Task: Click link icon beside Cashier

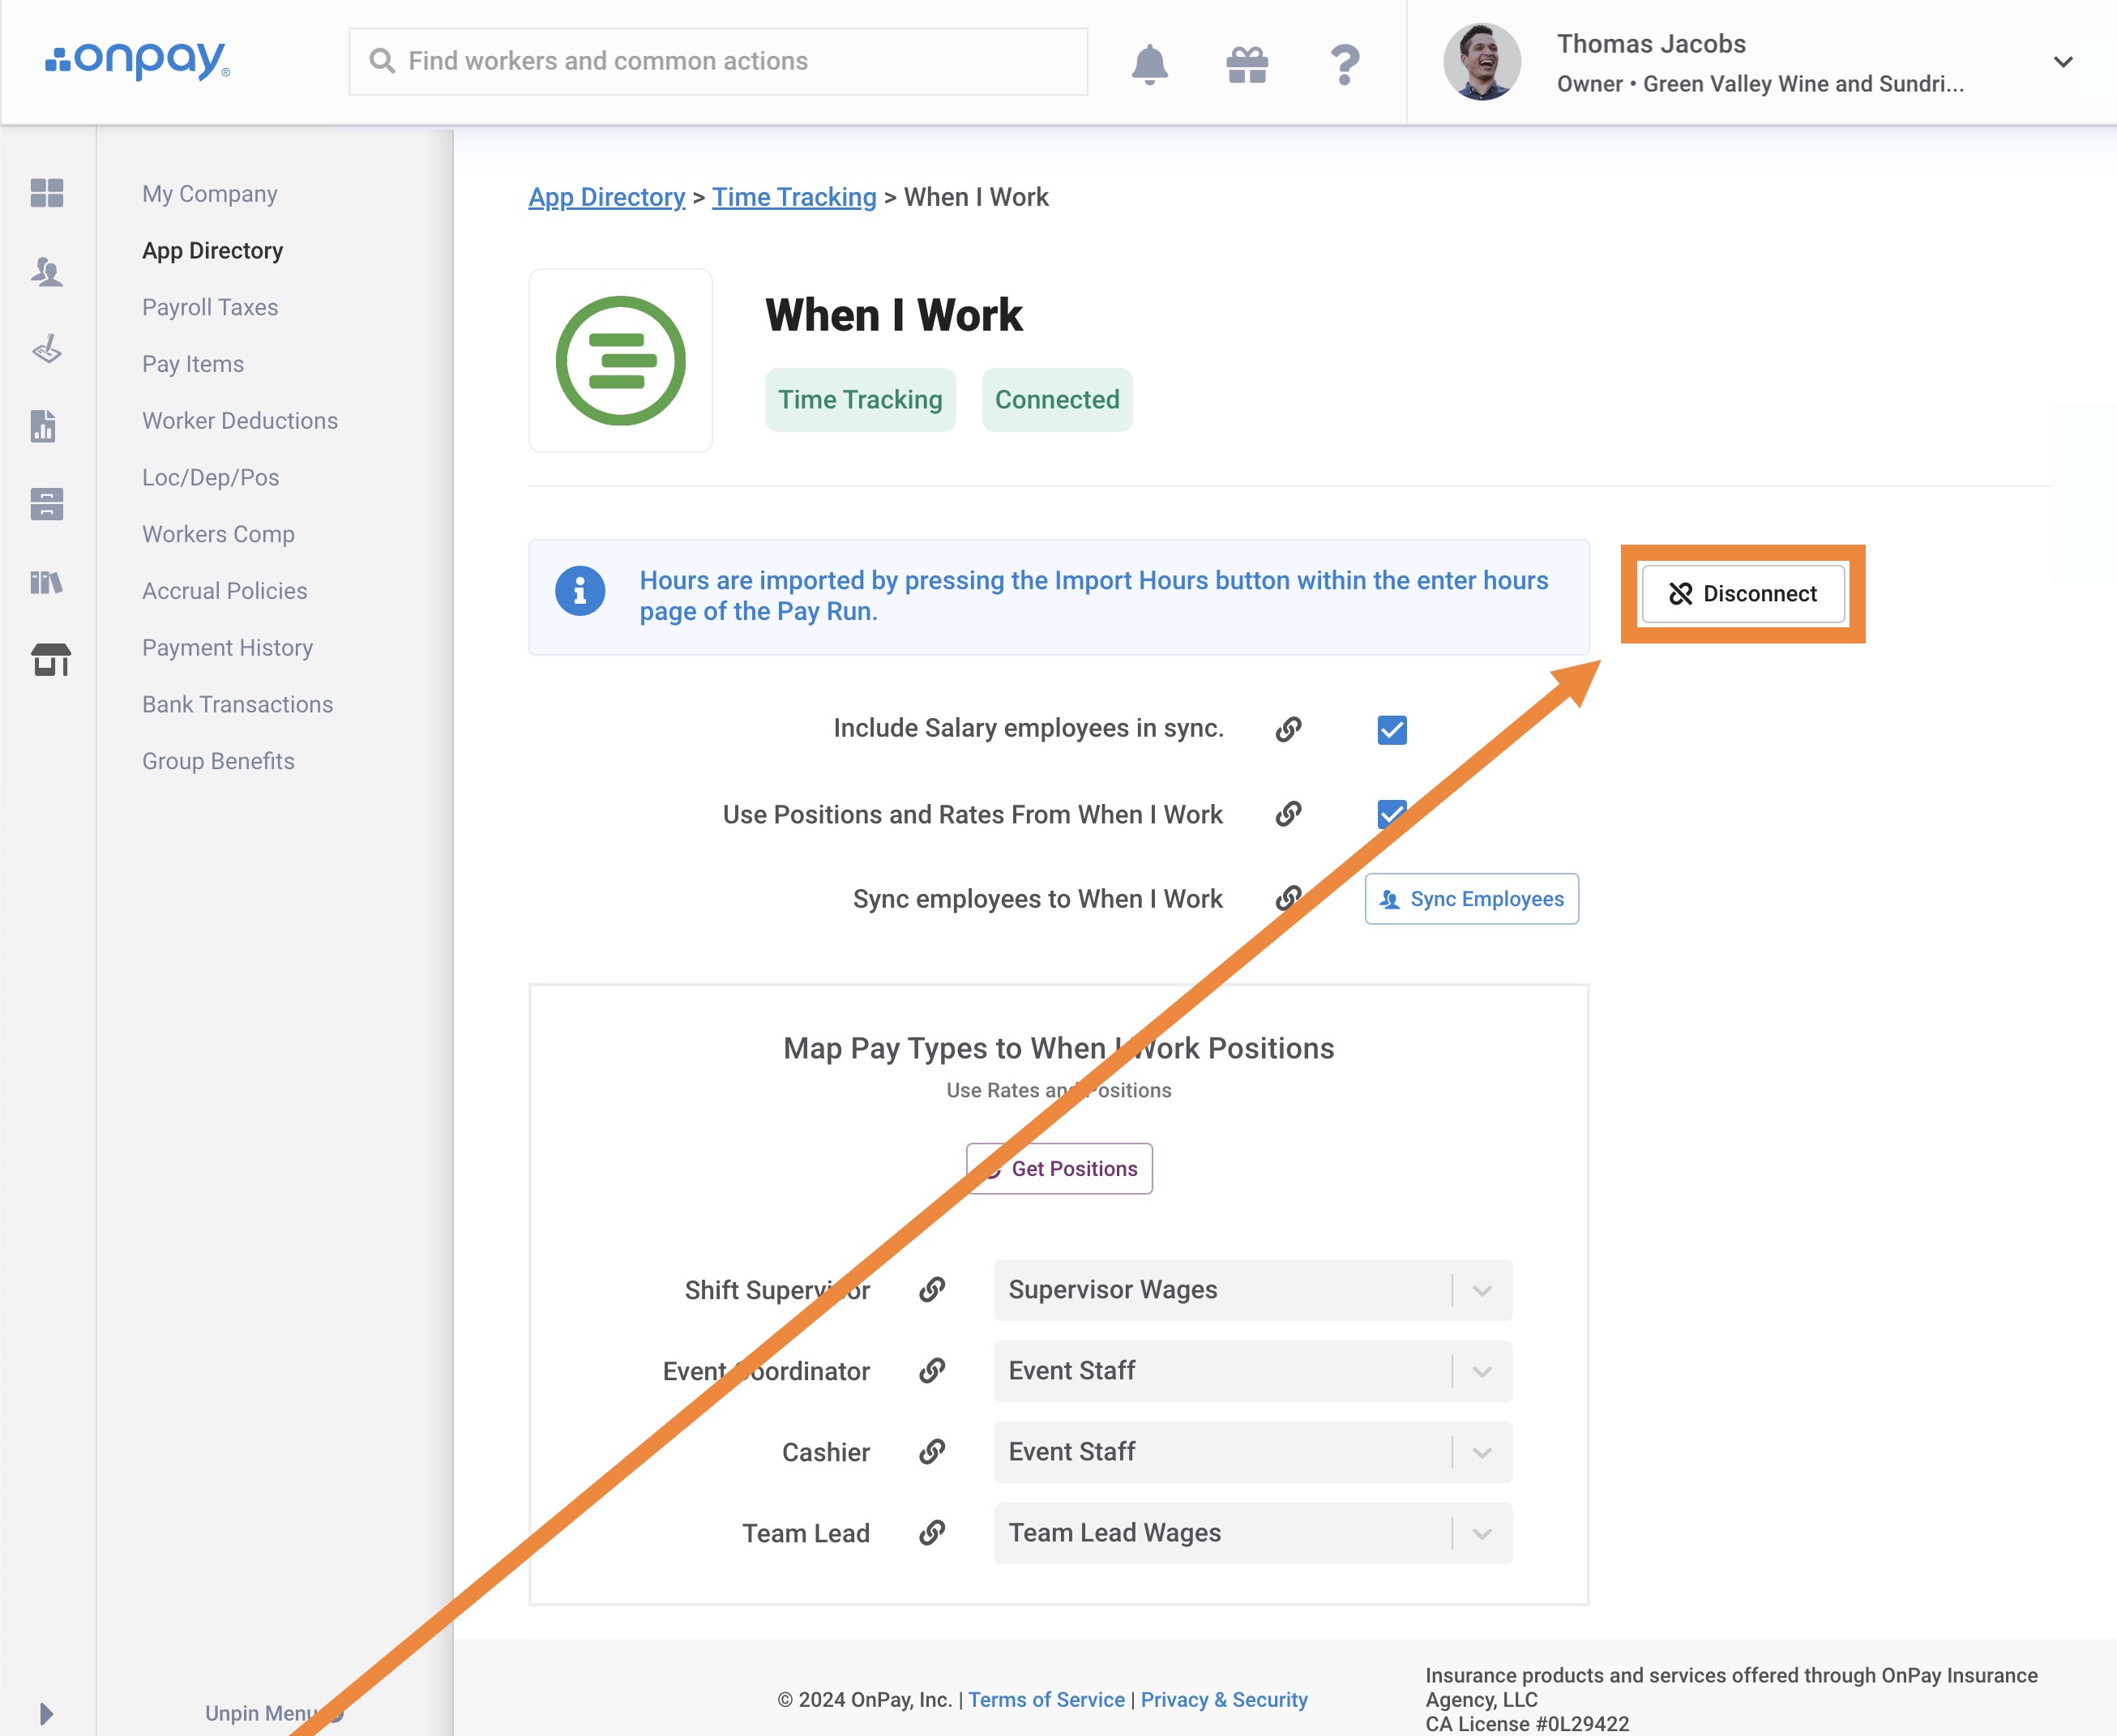Action: (932, 1451)
